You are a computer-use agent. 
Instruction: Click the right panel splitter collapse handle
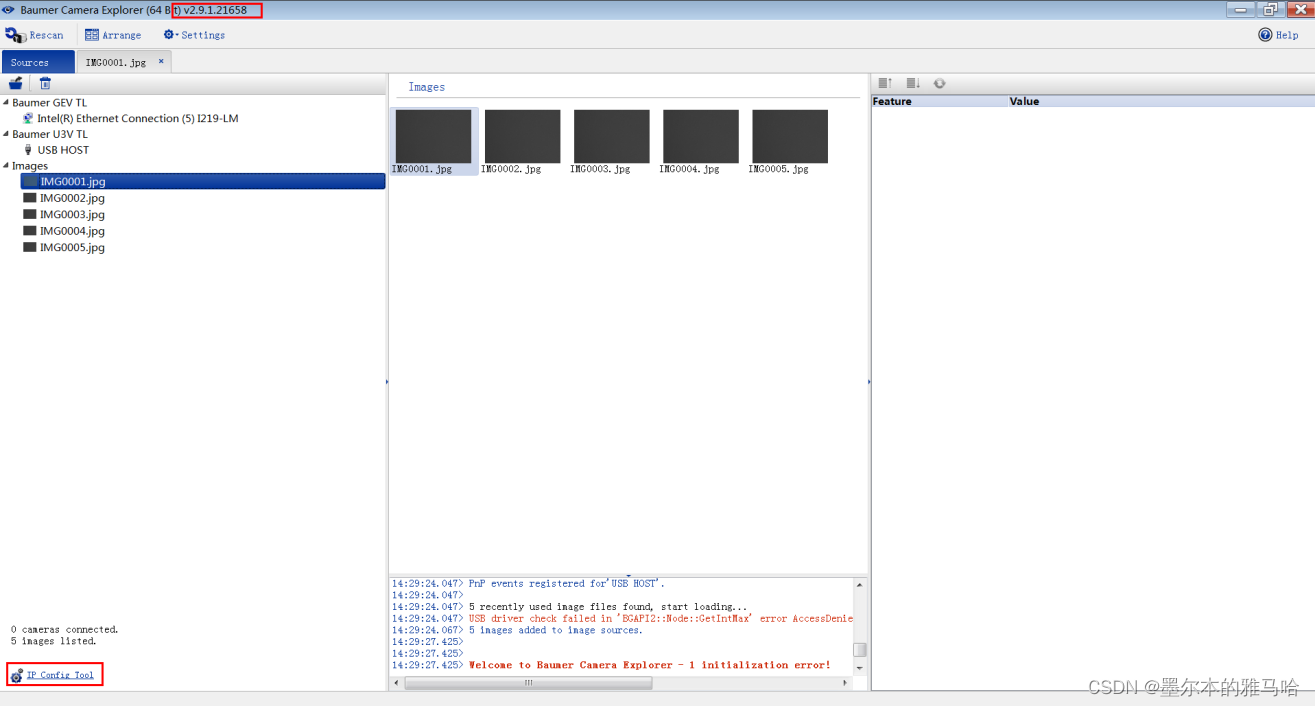point(869,381)
